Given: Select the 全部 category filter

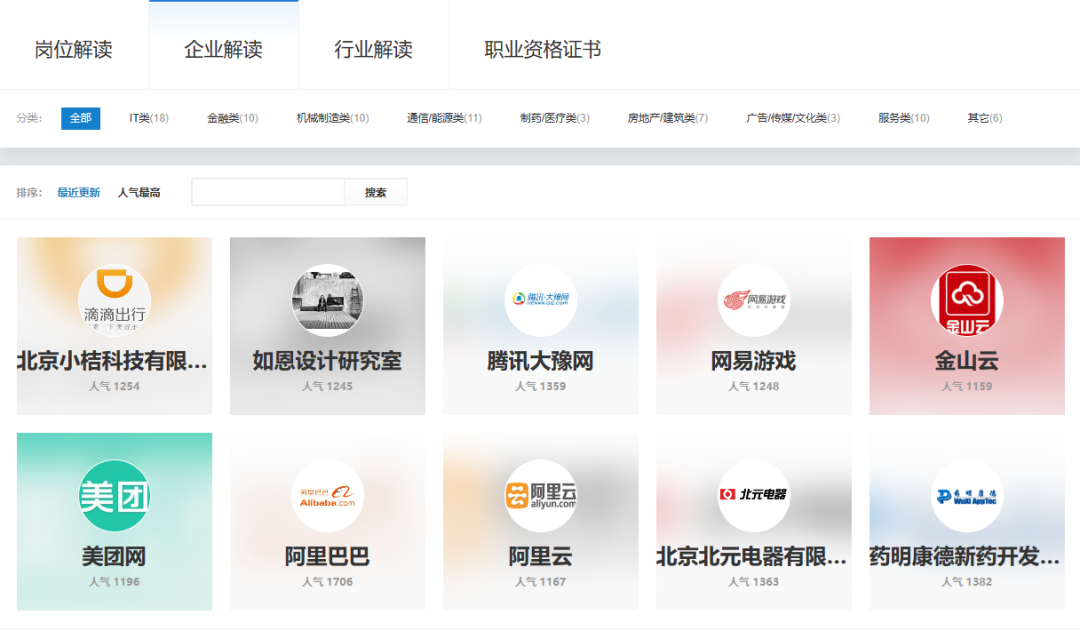Looking at the screenshot, I should click(80, 117).
